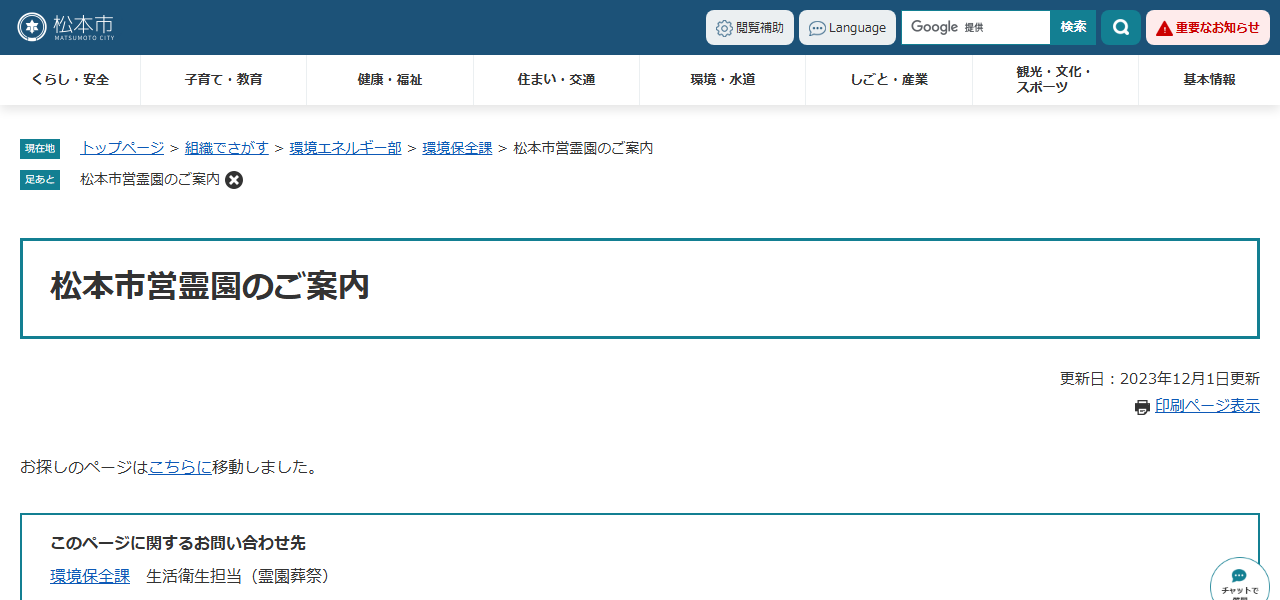1280x600 pixels.
Task: Open the 組織でさがす breadcrumb link
Action: (x=226, y=147)
